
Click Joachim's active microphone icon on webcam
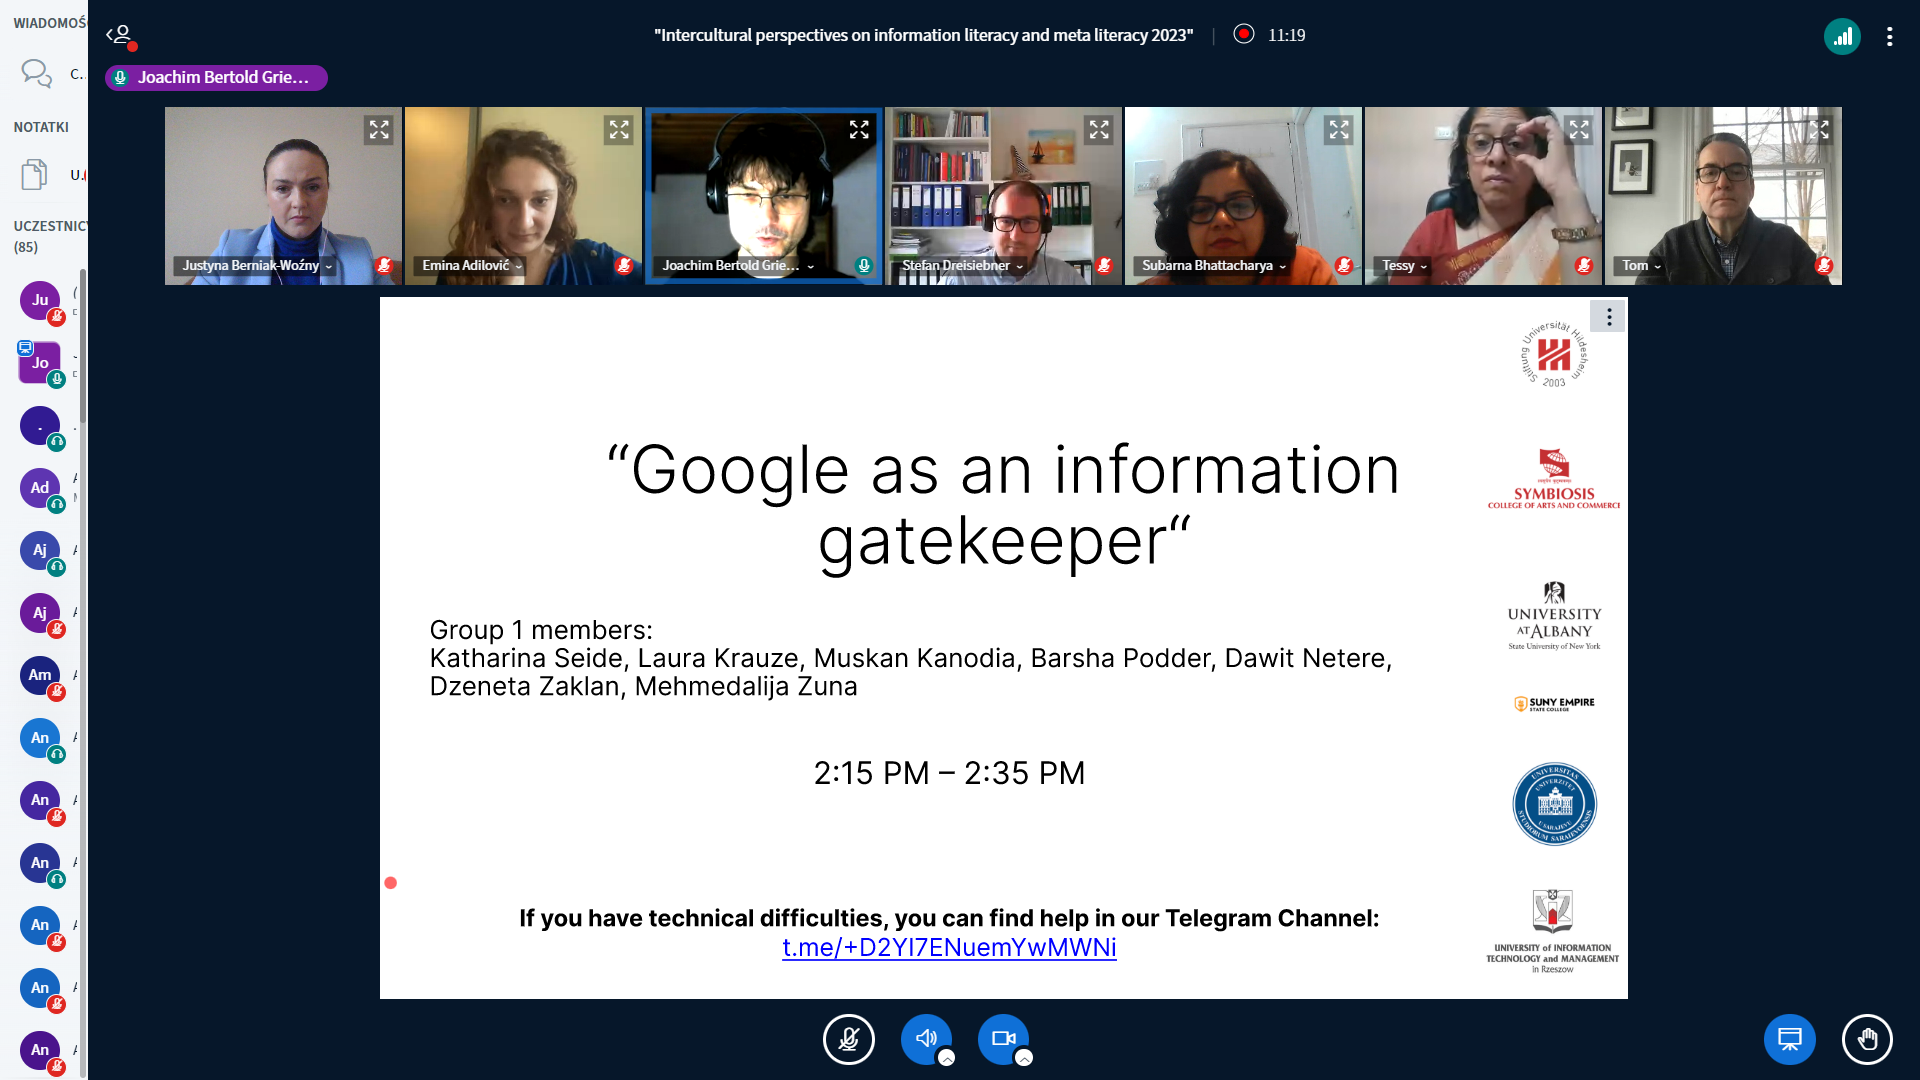point(864,266)
